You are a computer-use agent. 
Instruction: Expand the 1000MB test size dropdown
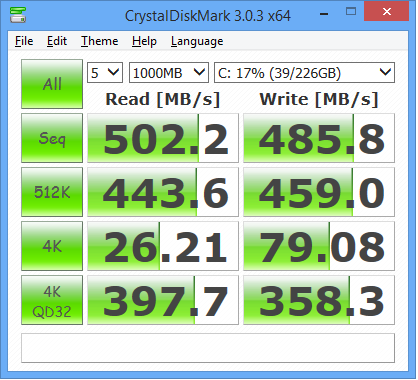(169, 72)
